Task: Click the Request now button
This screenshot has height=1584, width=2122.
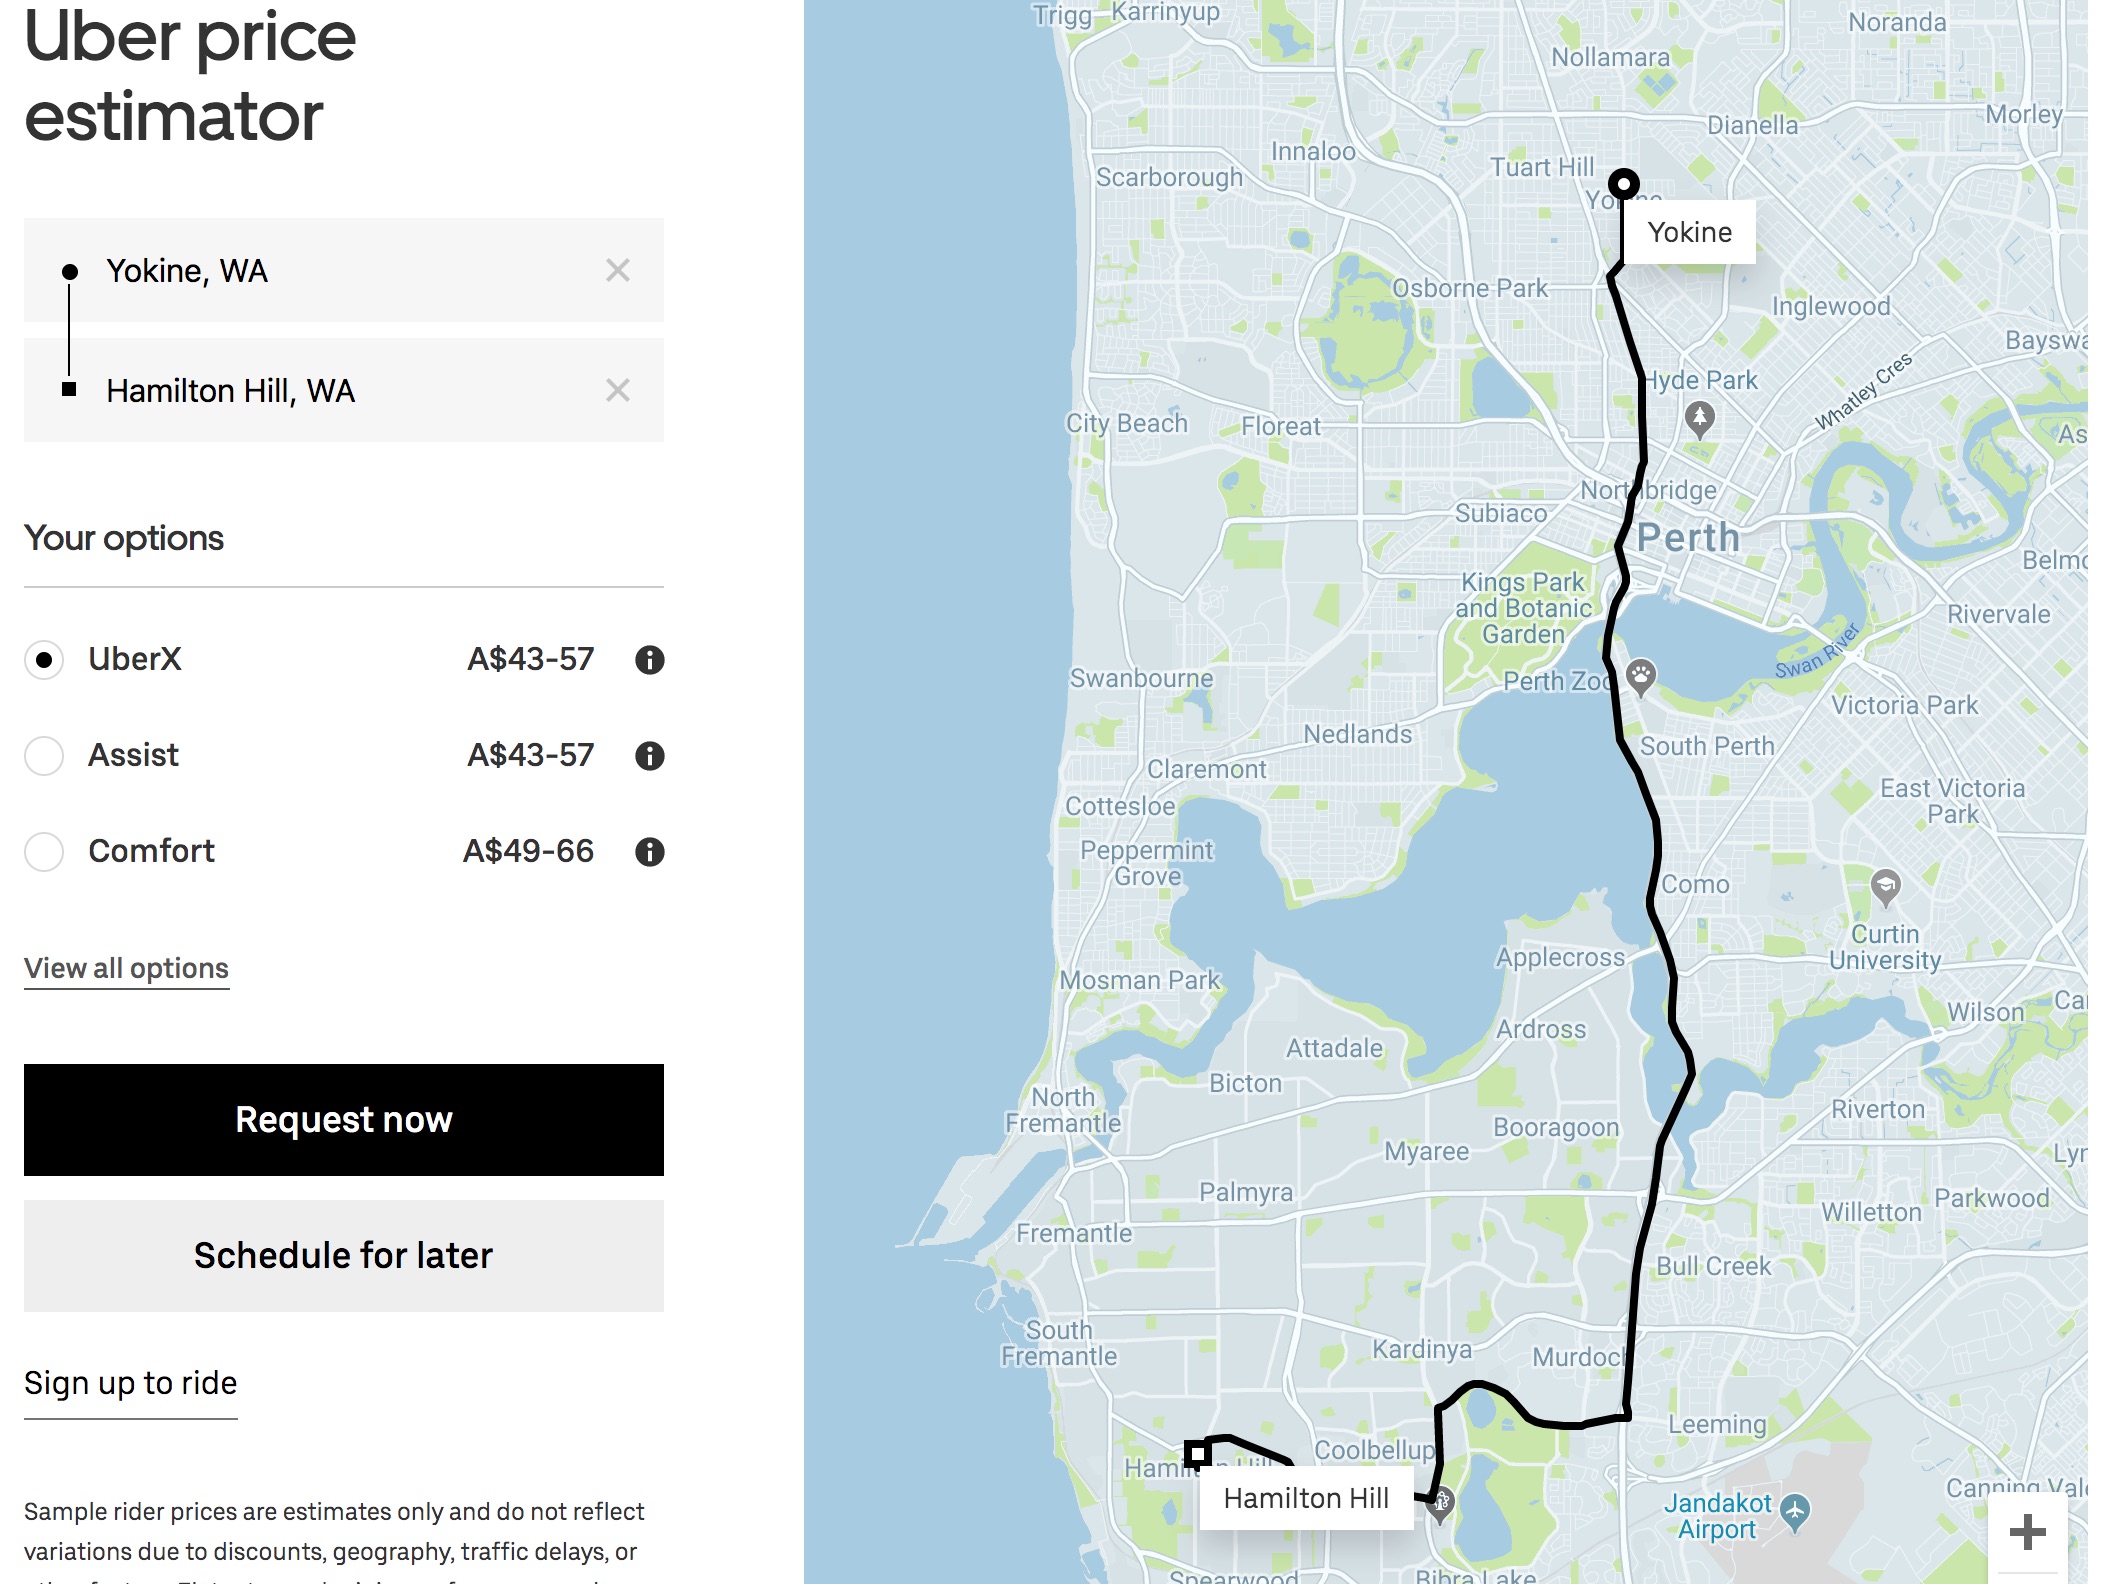Action: coord(344,1120)
